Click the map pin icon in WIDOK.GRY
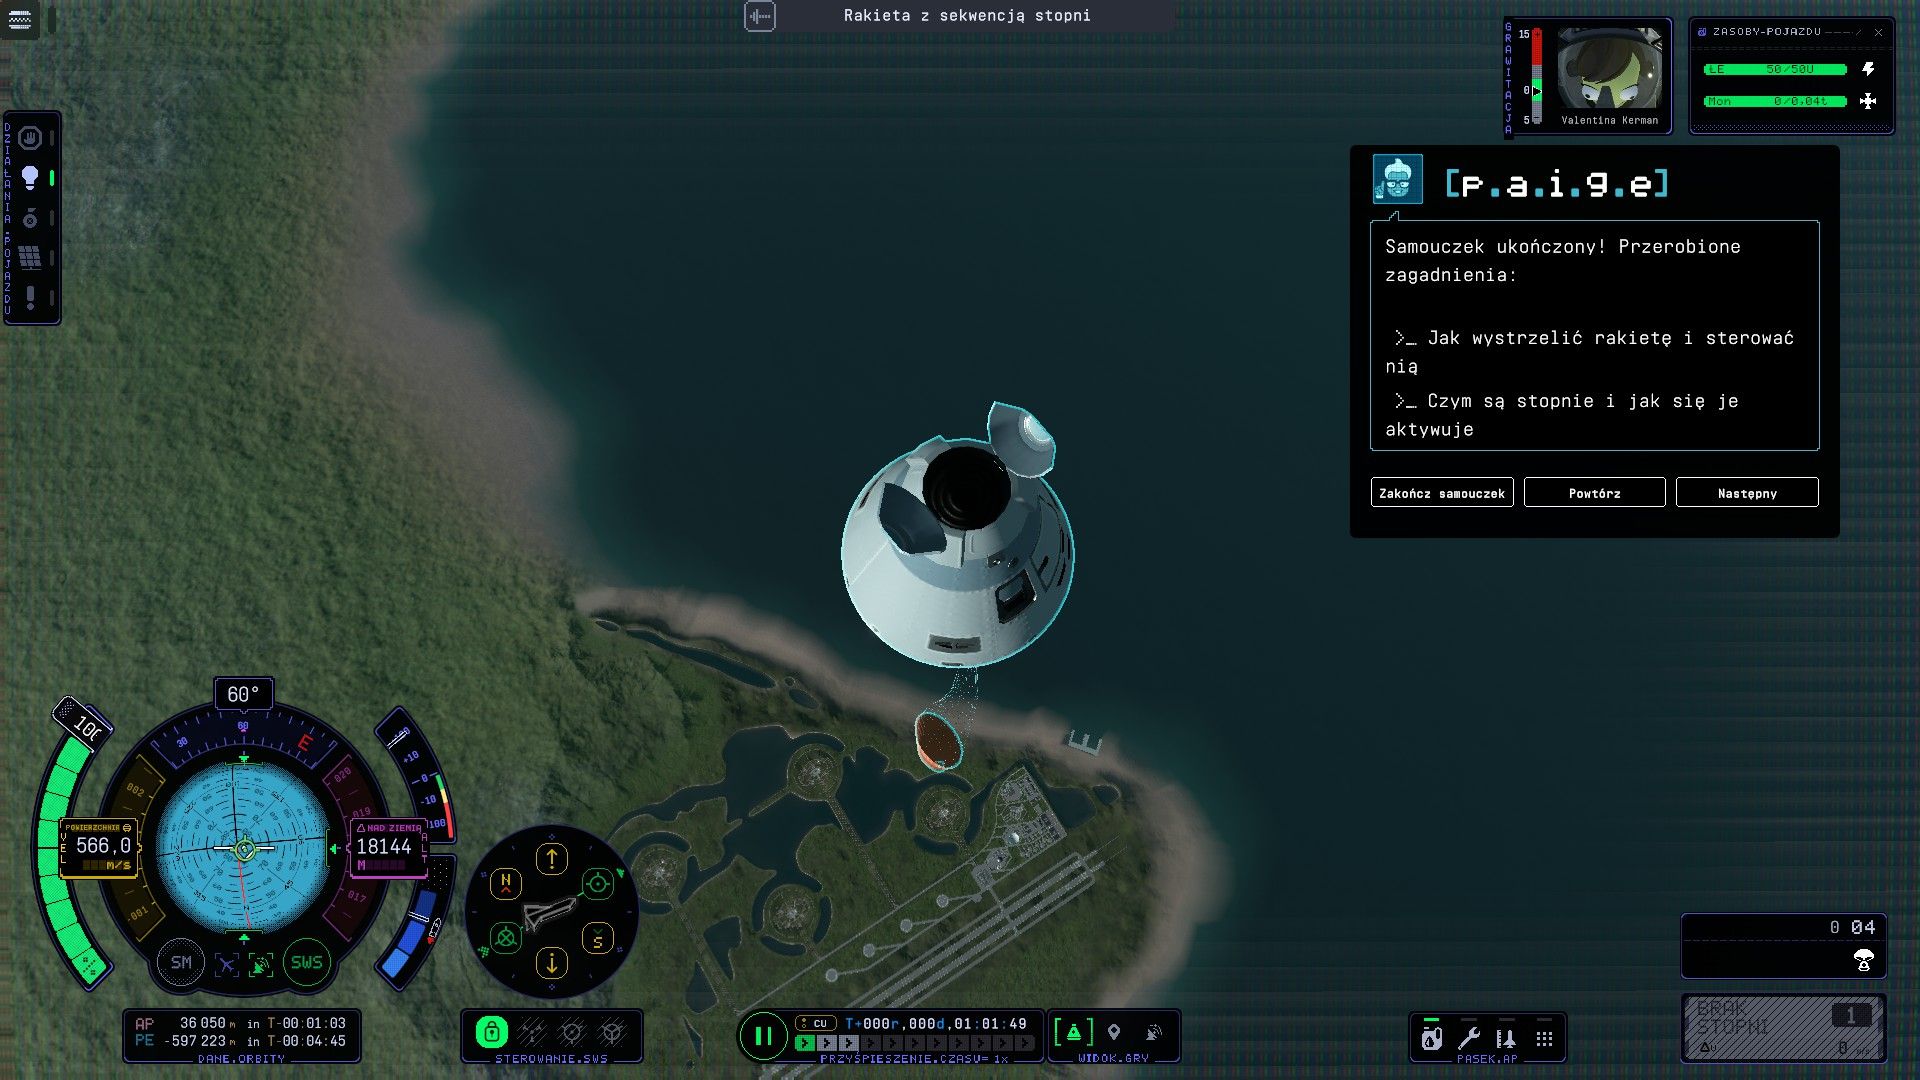This screenshot has height=1080, width=1920. [1114, 1032]
